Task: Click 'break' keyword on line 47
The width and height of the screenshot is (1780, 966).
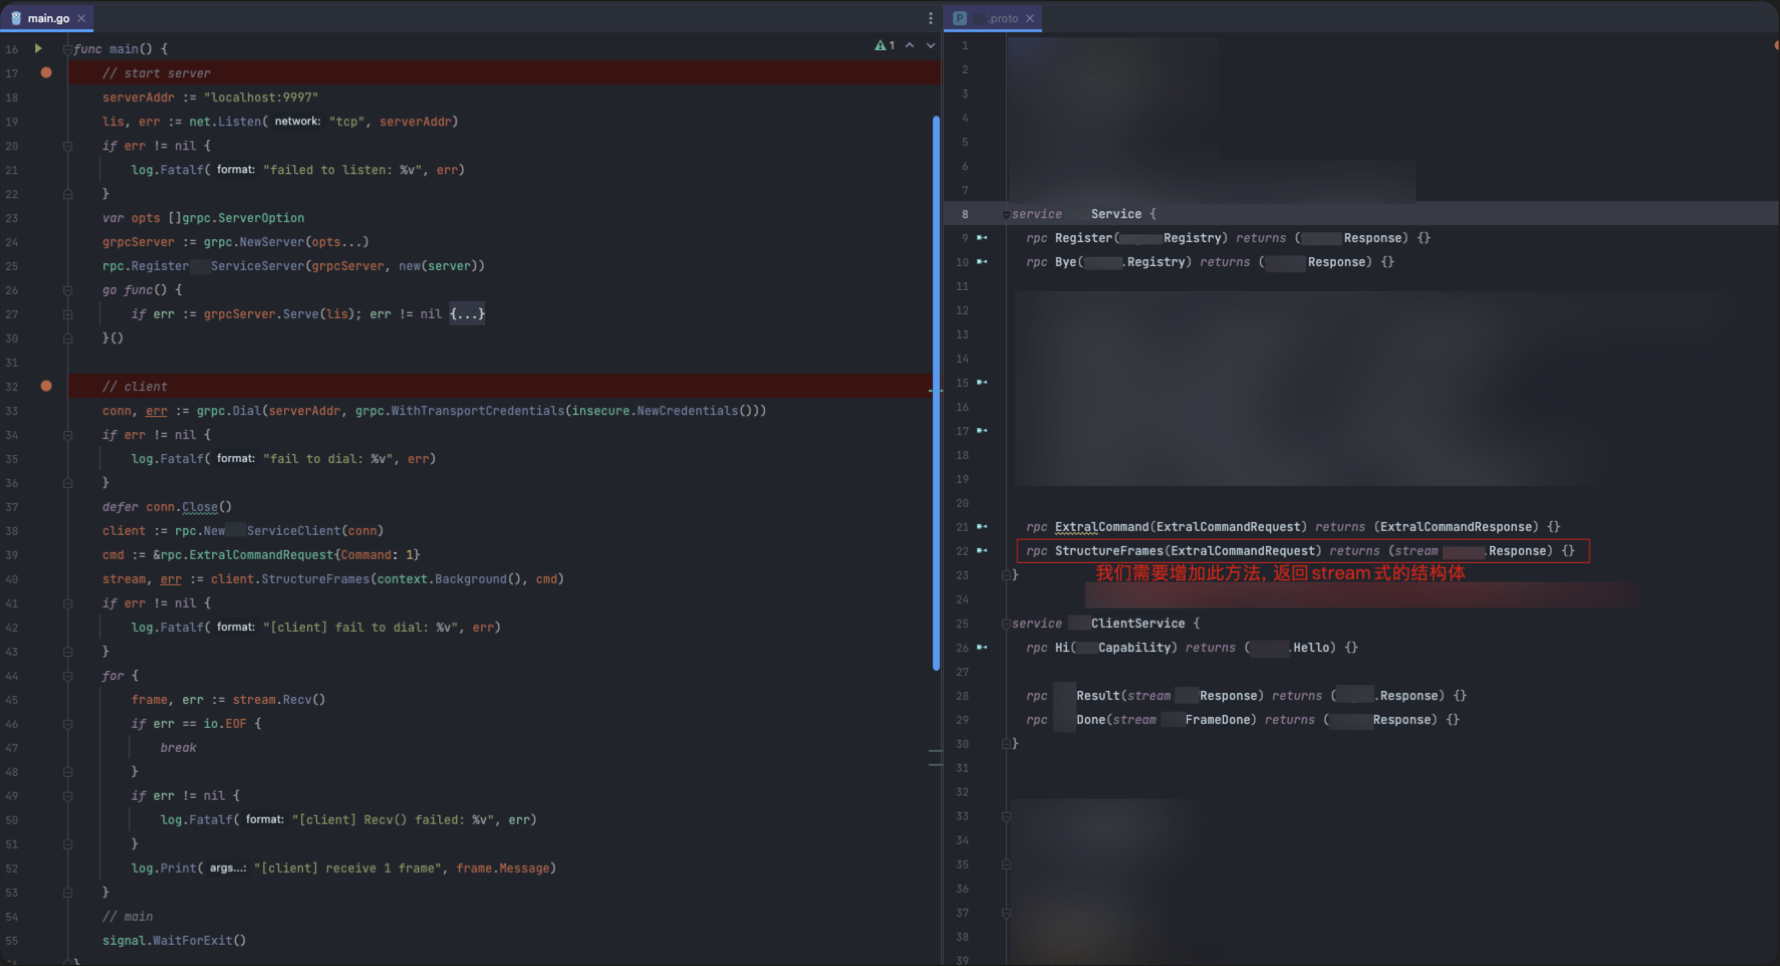Action: pos(178,748)
